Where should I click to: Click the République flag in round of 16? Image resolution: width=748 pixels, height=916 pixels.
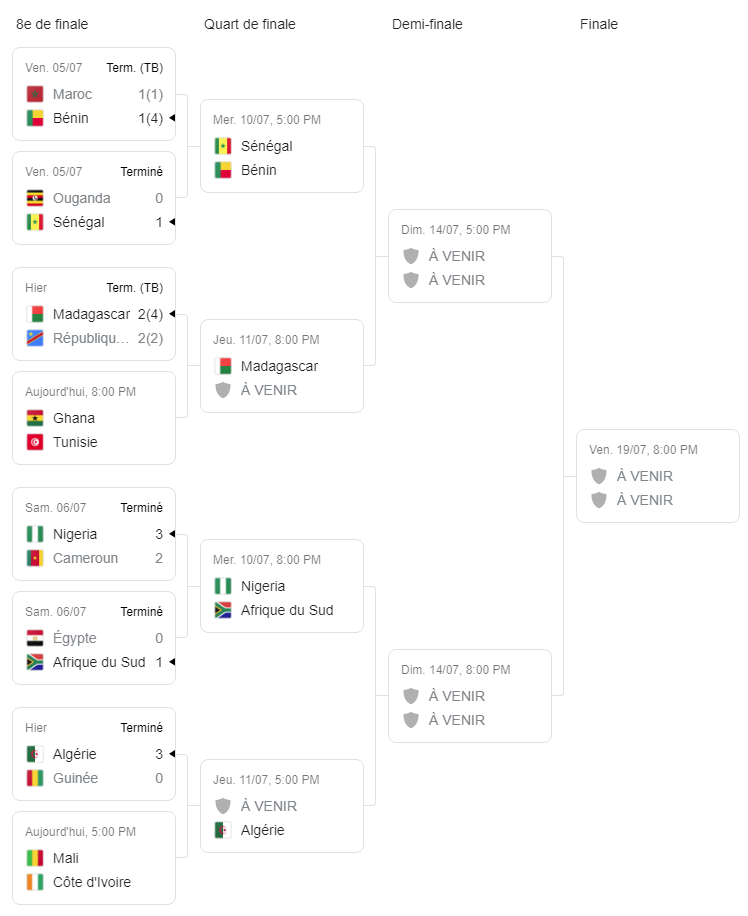point(35,338)
